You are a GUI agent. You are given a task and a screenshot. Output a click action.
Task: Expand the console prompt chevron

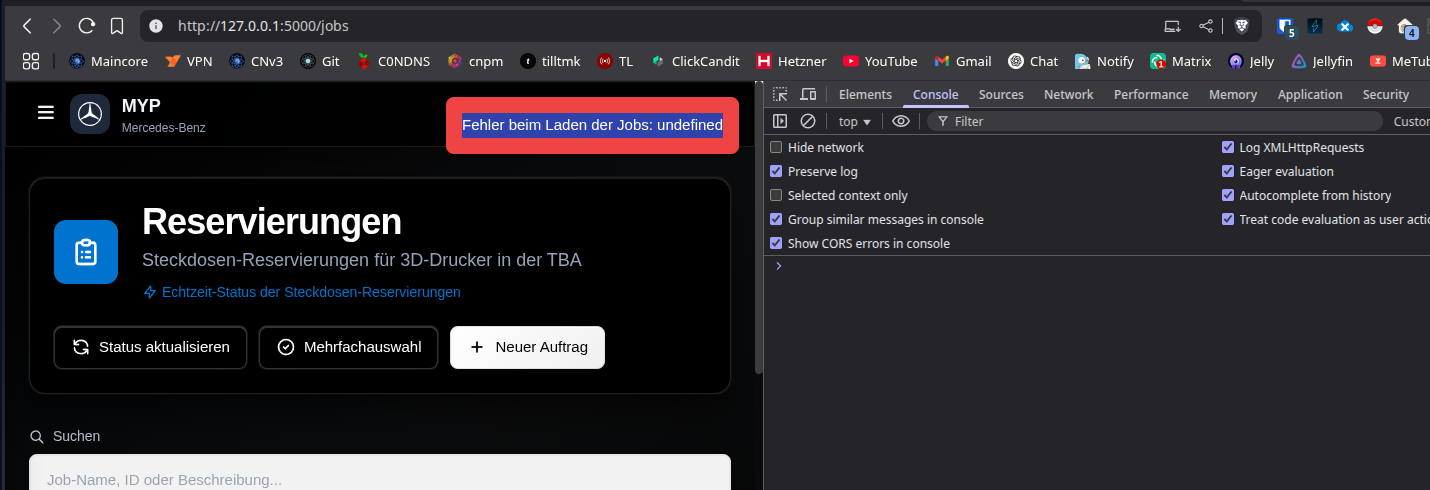click(x=779, y=266)
